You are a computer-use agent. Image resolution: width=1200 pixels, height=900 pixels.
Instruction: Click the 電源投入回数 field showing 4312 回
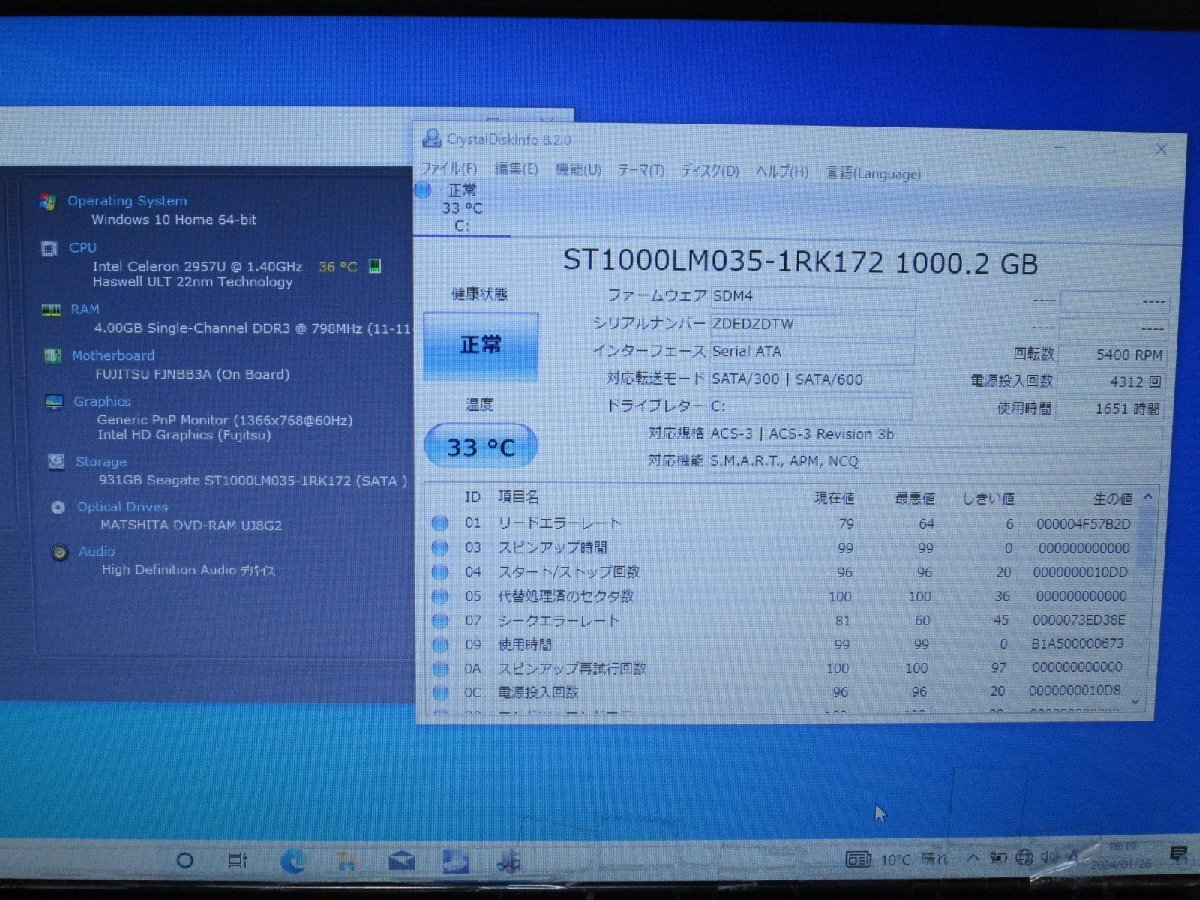(1111, 382)
